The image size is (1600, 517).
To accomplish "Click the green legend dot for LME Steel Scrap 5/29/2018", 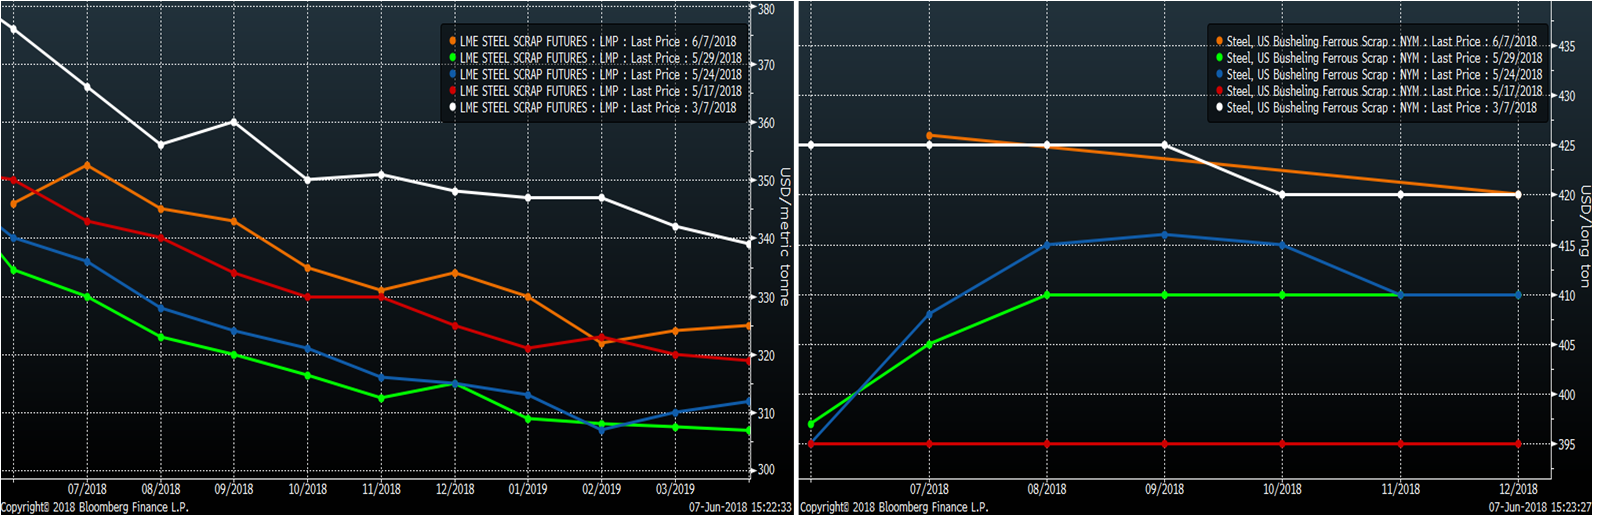I will (x=452, y=58).
